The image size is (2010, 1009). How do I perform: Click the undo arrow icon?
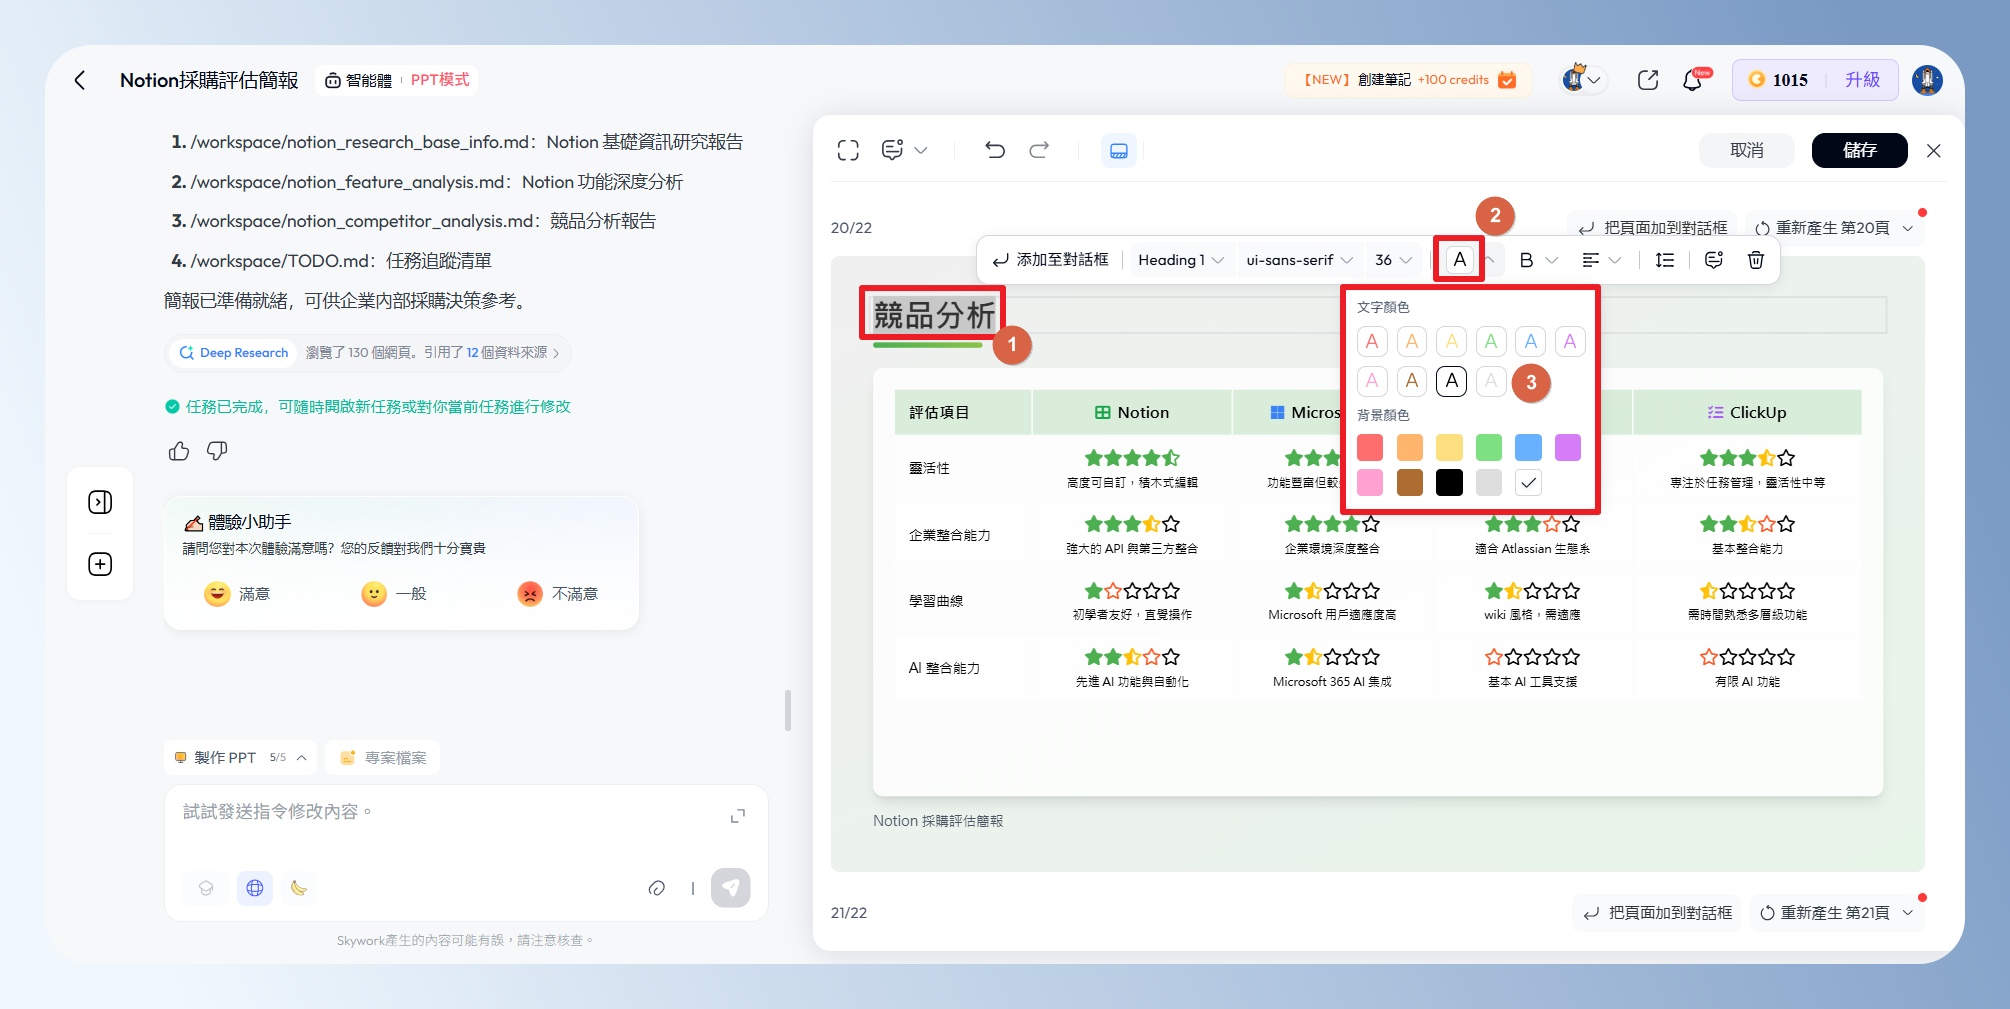click(x=994, y=150)
